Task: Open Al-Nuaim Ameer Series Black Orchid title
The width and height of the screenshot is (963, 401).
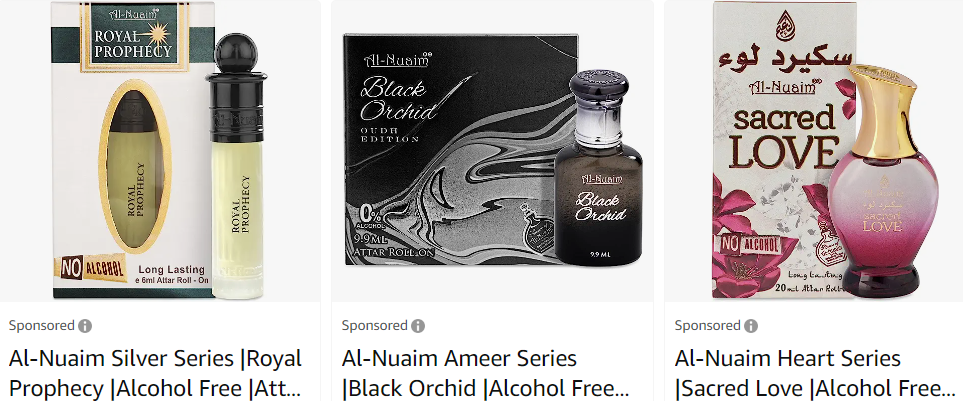Action: click(x=485, y=373)
